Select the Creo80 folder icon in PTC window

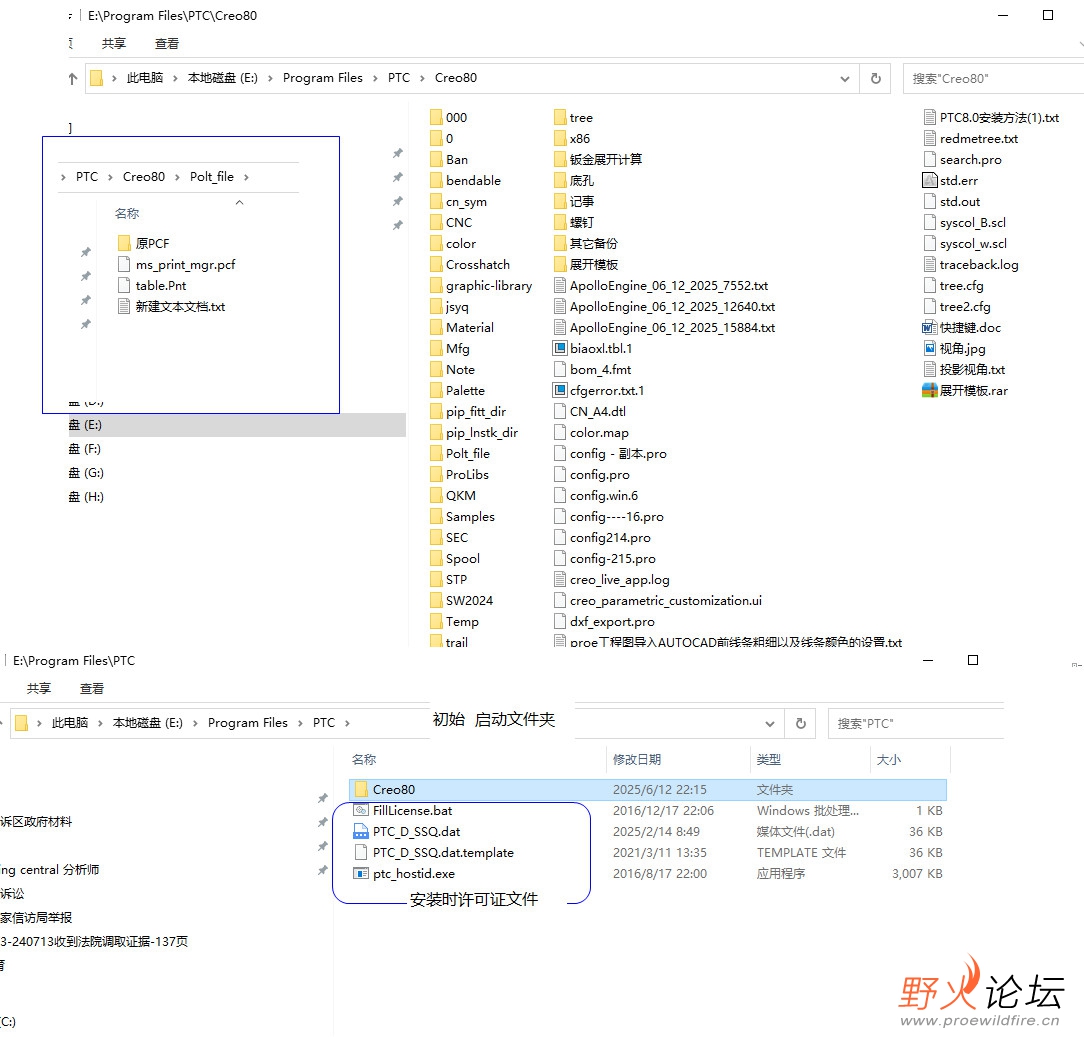coord(361,790)
